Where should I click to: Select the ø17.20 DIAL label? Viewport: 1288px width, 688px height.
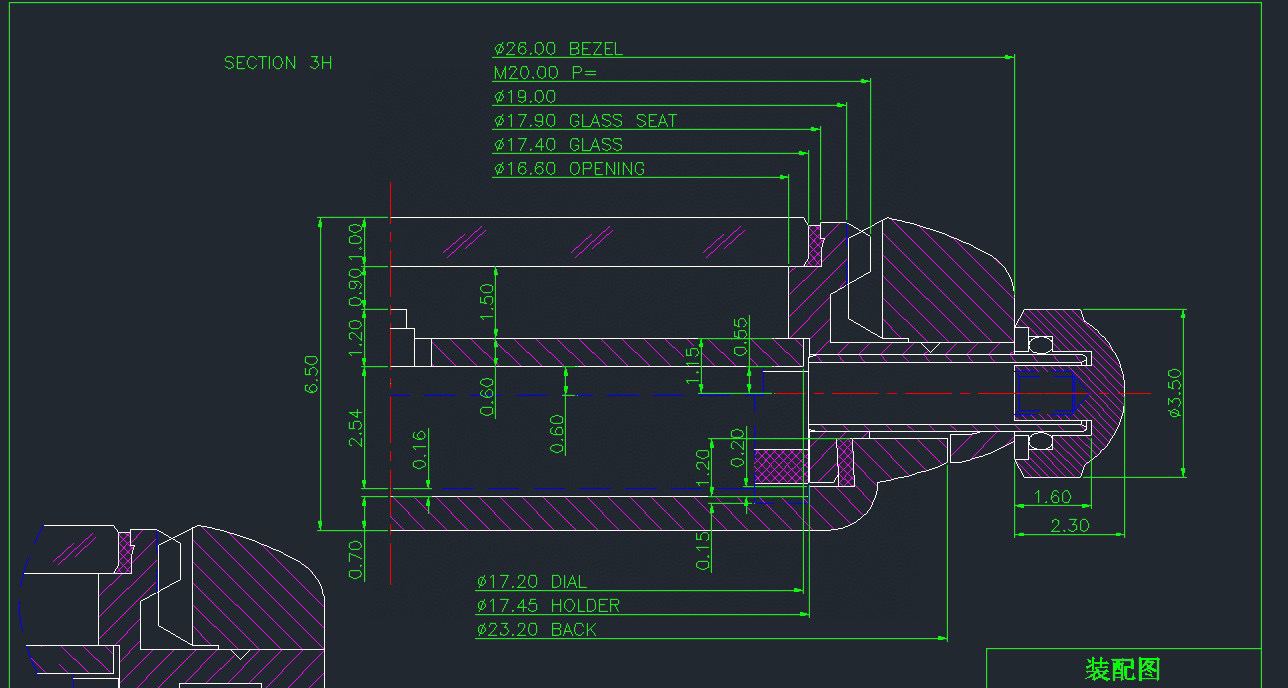coord(531,582)
